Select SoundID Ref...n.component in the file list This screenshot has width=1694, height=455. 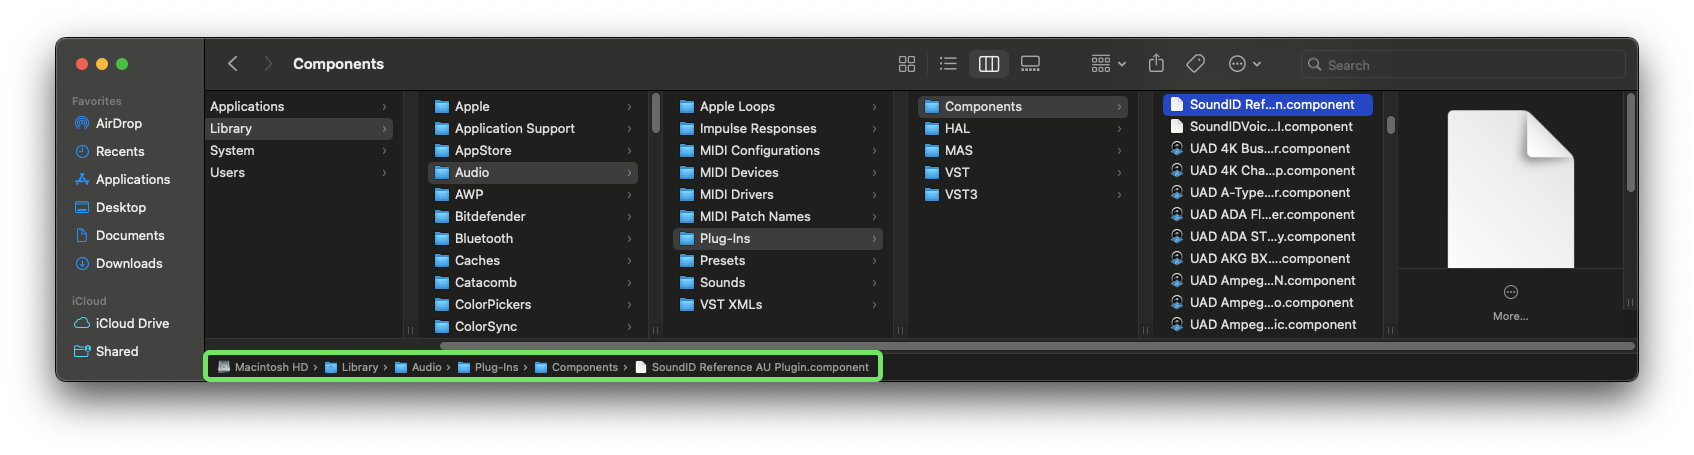[x=1268, y=104]
